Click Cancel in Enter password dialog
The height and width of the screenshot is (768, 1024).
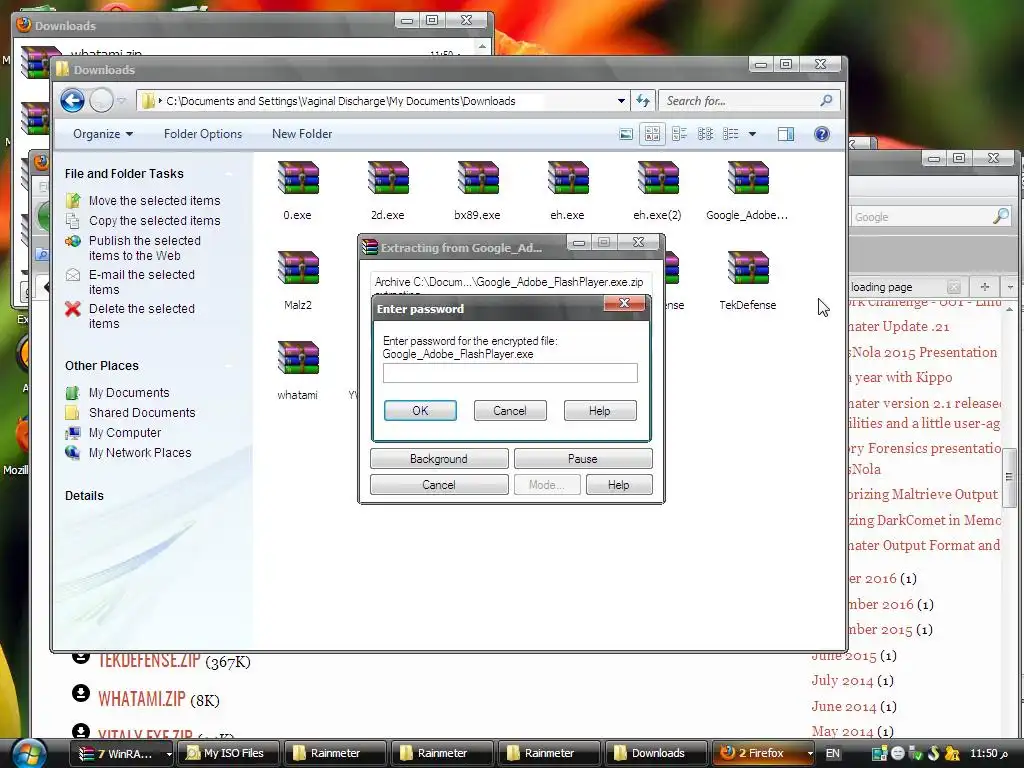(x=510, y=411)
